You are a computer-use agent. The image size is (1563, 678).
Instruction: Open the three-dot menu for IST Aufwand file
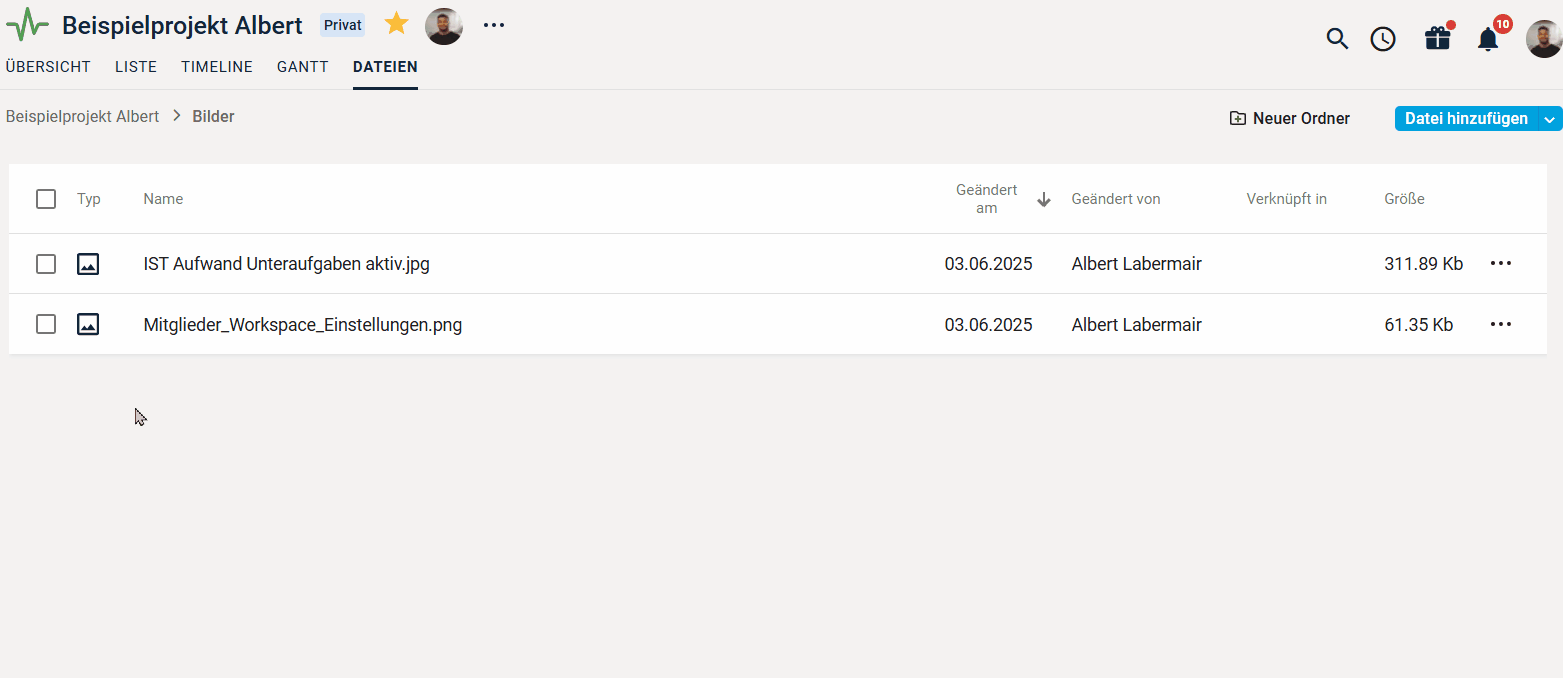tap(1501, 264)
